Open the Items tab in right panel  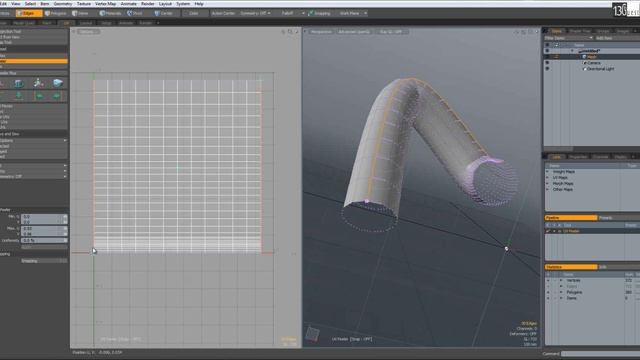point(556,31)
